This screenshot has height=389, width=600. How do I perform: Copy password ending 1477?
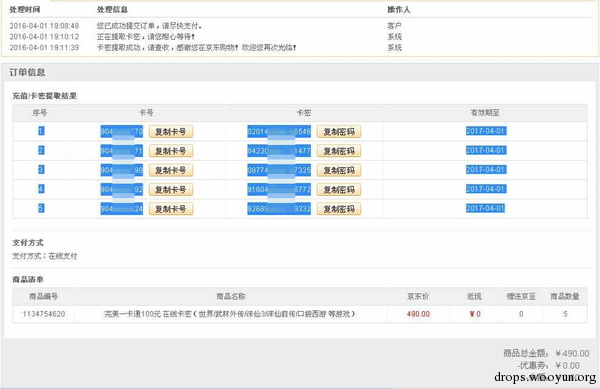point(339,151)
